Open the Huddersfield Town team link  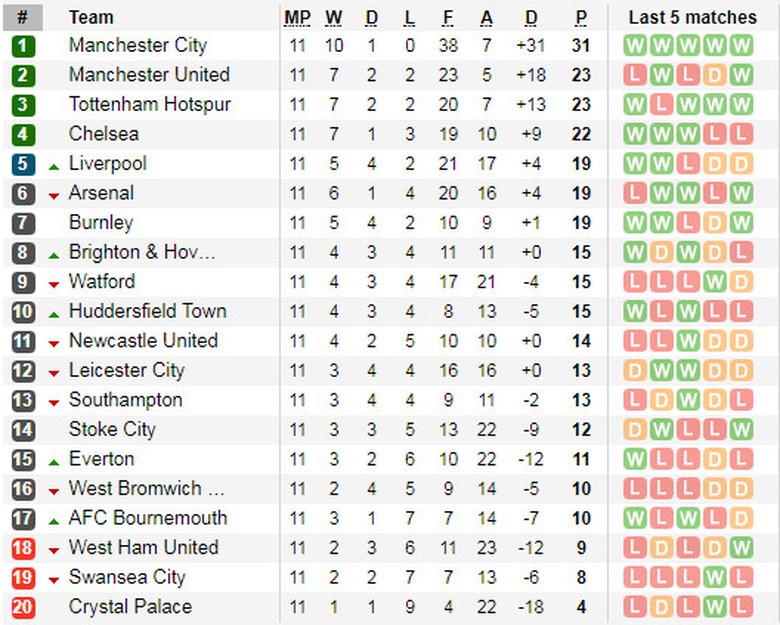pos(148,311)
